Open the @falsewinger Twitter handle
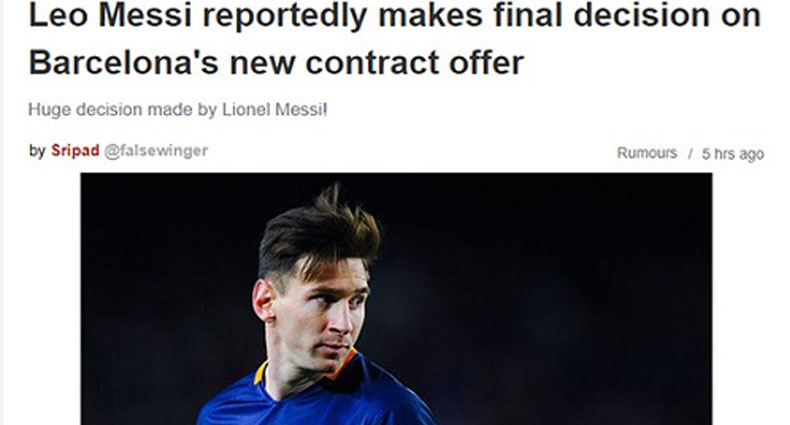 pos(156,151)
